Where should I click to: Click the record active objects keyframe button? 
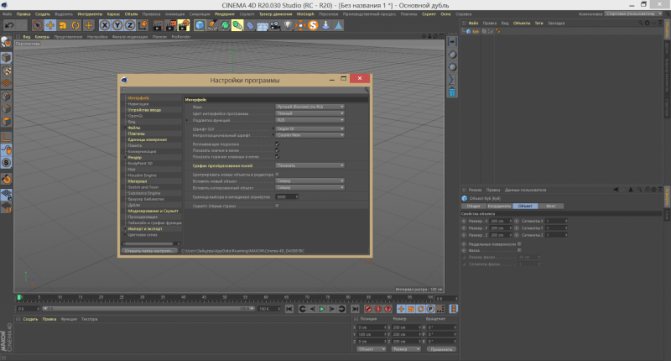click(368, 309)
